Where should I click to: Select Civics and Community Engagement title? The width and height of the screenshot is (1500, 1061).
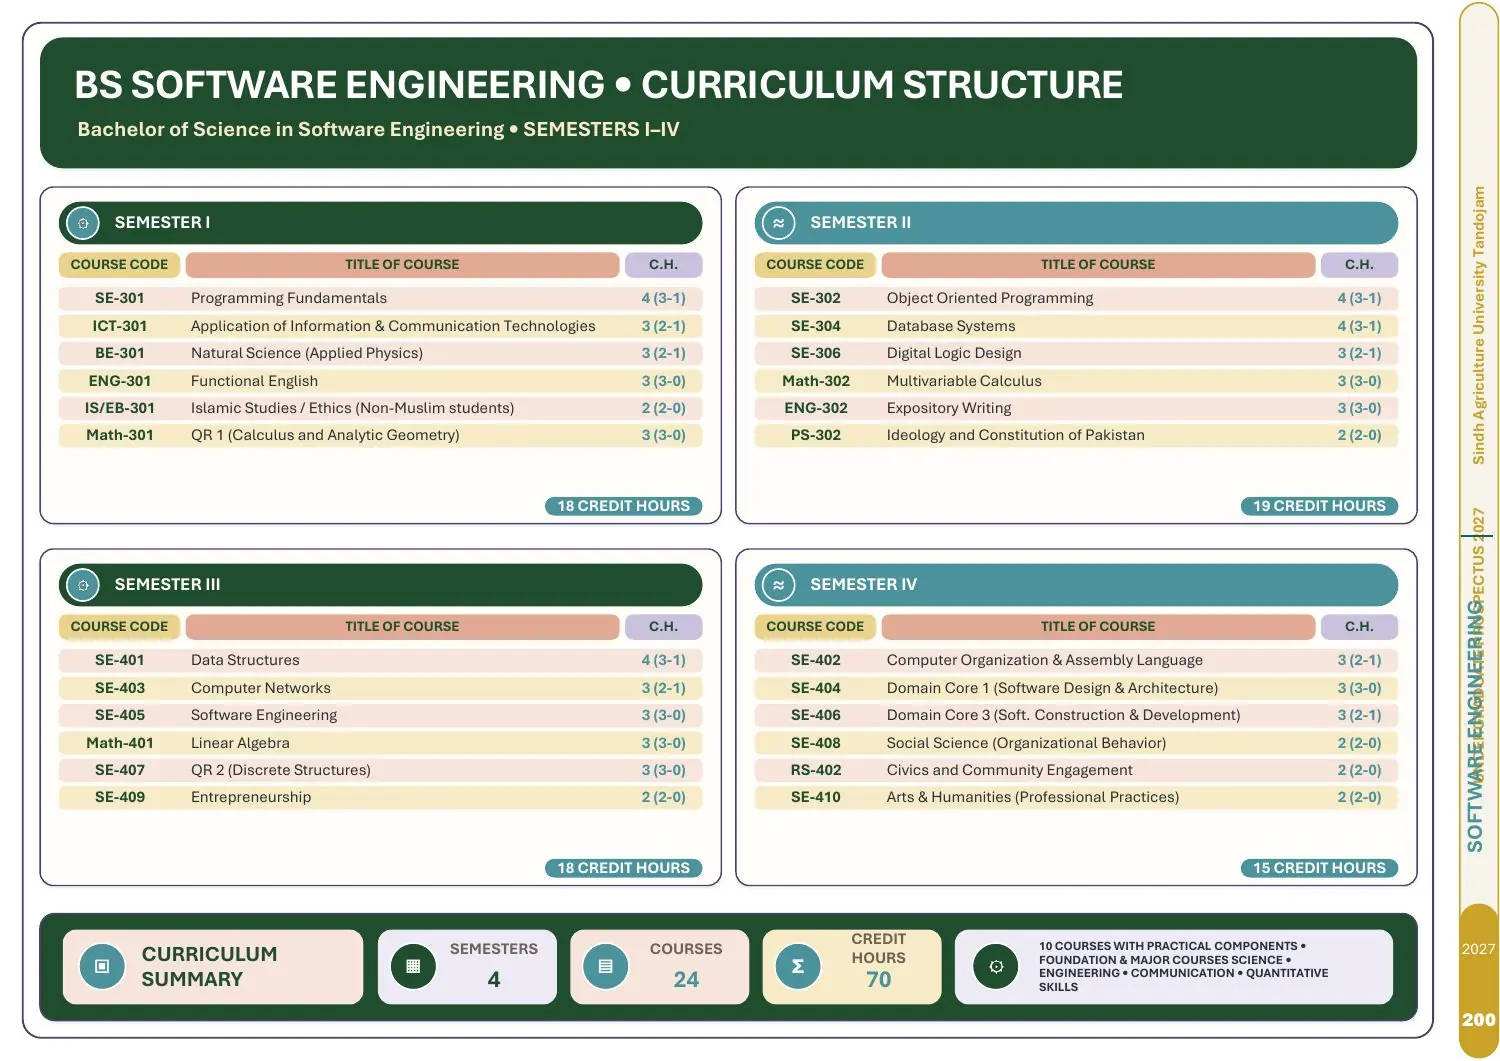click(x=1010, y=770)
